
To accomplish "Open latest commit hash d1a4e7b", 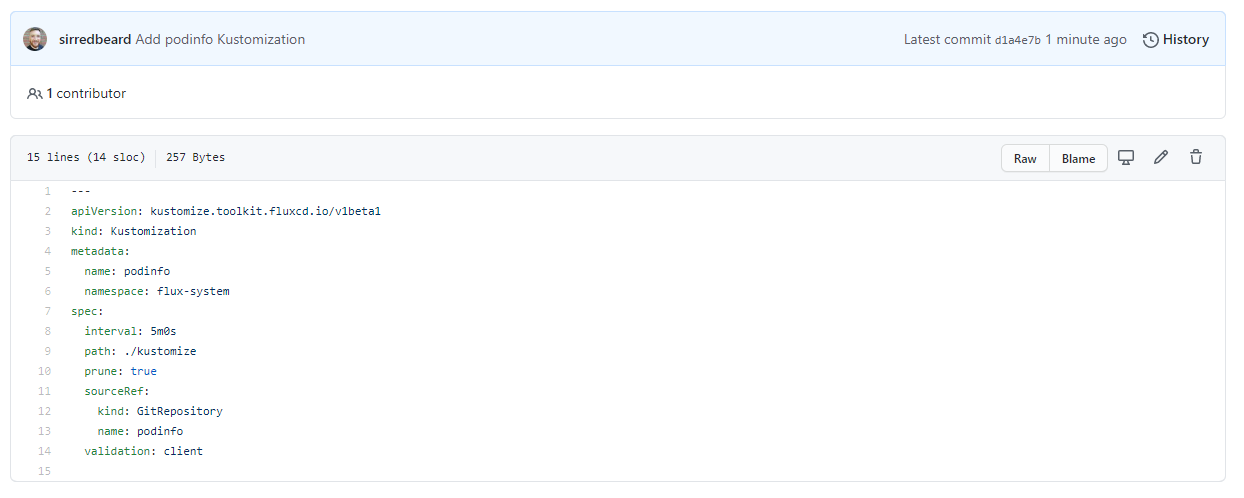I will [1017, 40].
